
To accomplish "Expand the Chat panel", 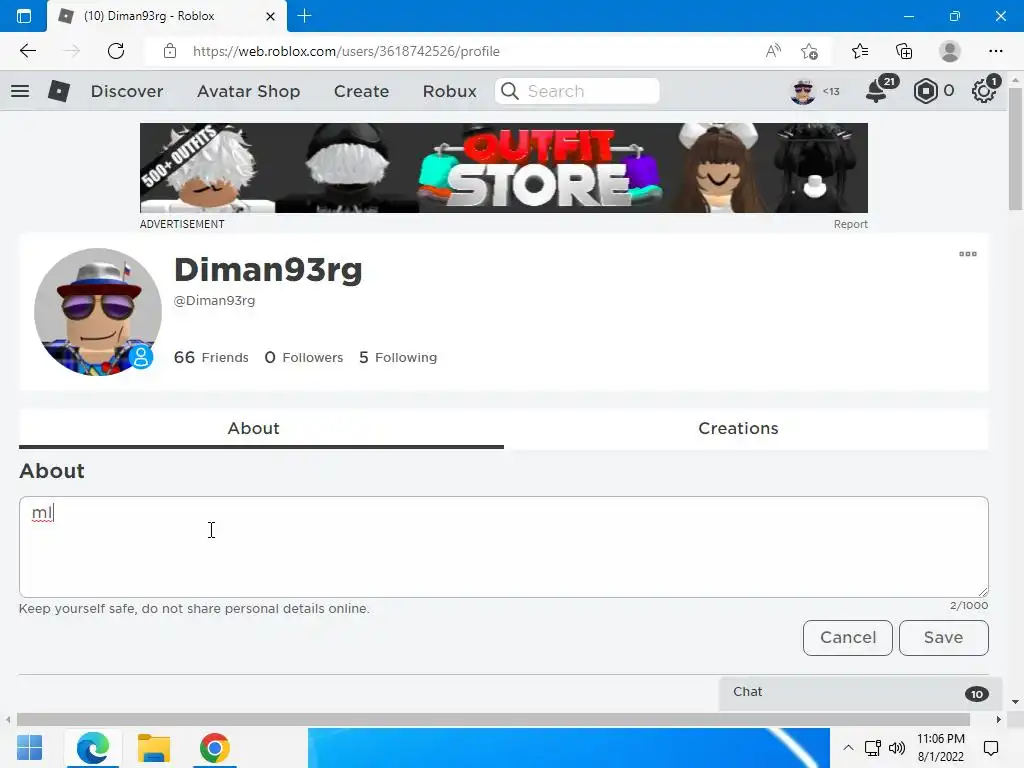I will (861, 693).
